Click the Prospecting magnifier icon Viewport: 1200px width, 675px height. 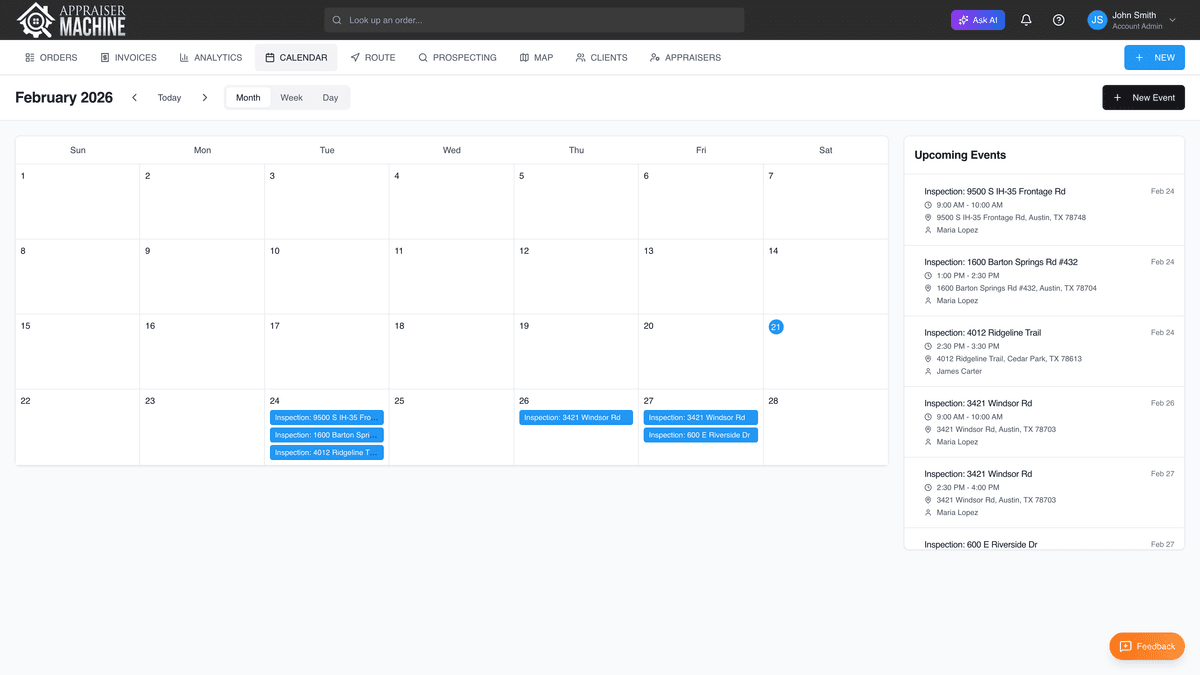[424, 57]
